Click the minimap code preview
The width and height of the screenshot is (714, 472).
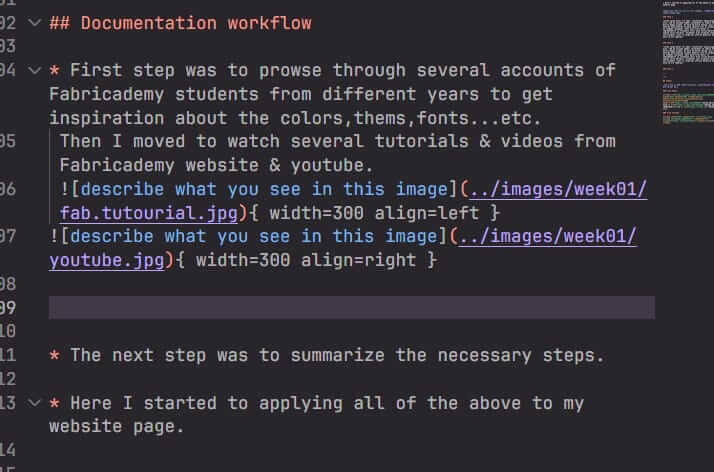coord(684,60)
